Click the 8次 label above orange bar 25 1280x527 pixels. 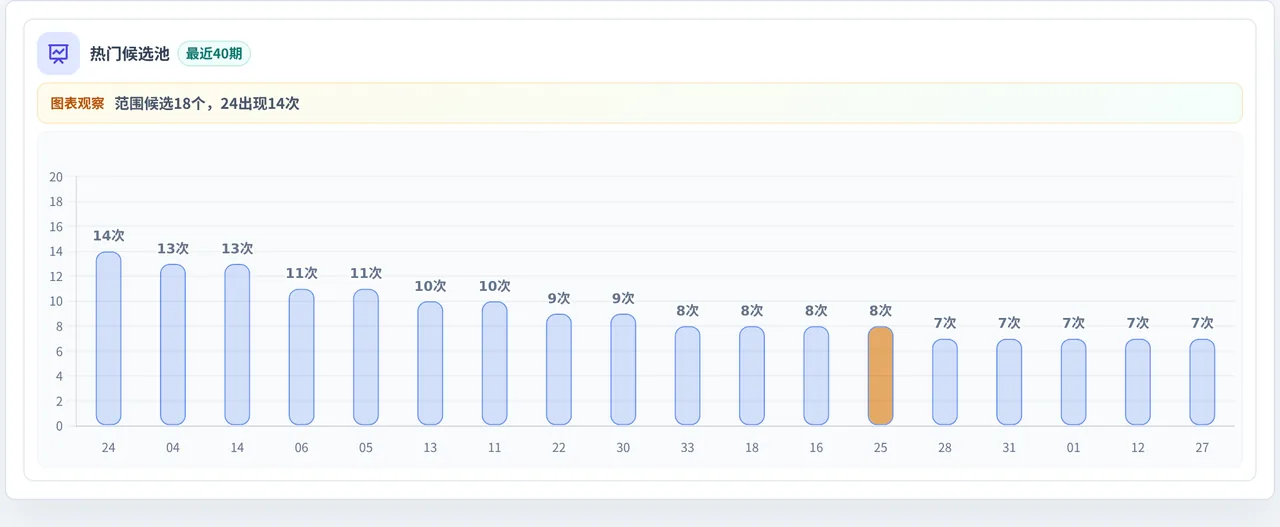[881, 311]
